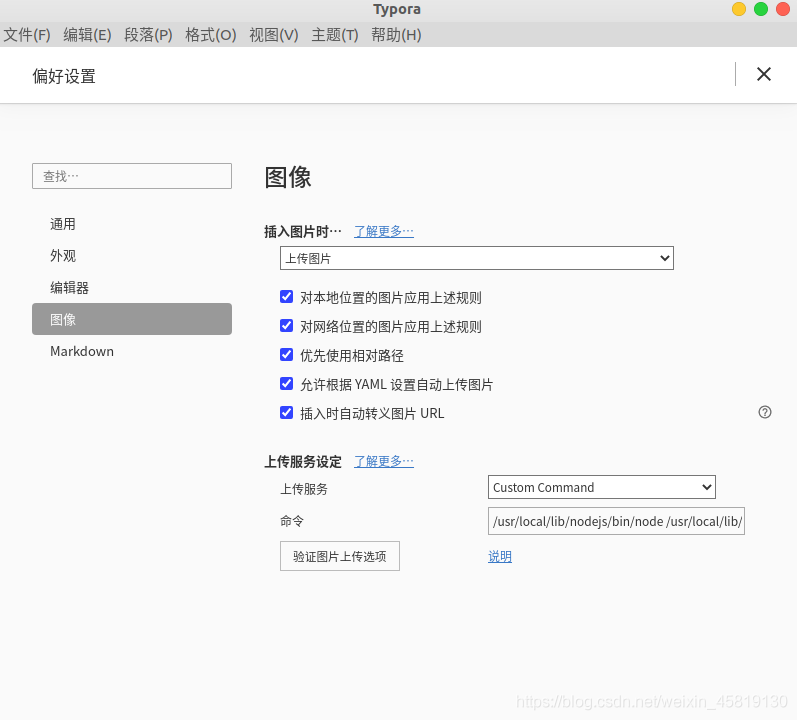Click 了解更多 link next to 插入图片时

(384, 231)
